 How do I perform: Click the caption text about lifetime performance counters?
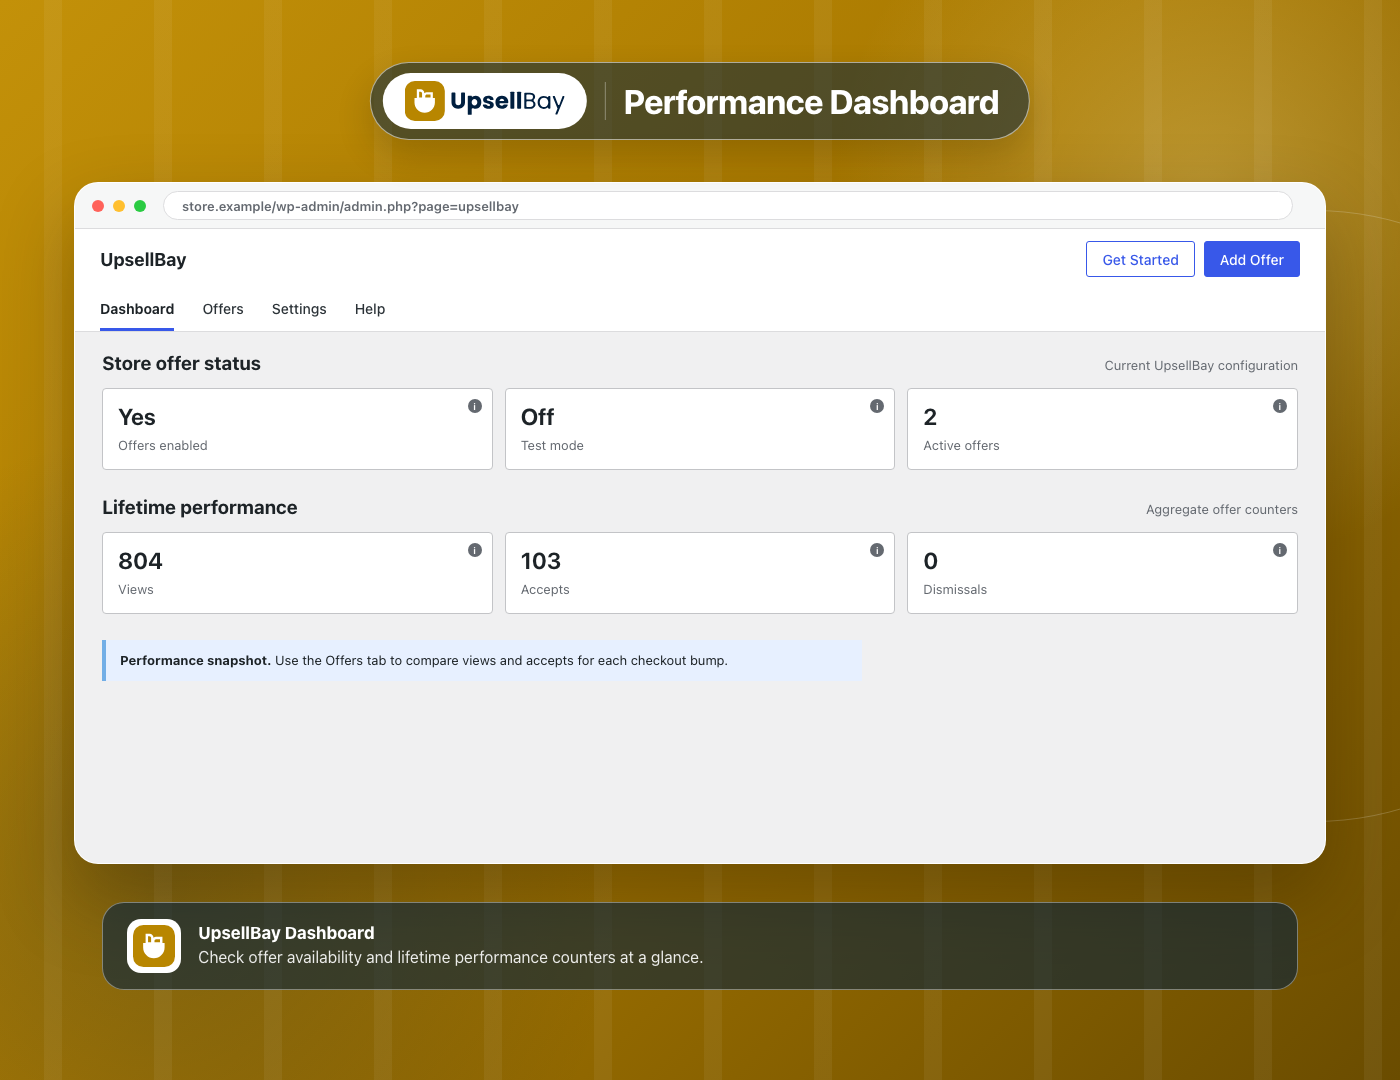450,958
